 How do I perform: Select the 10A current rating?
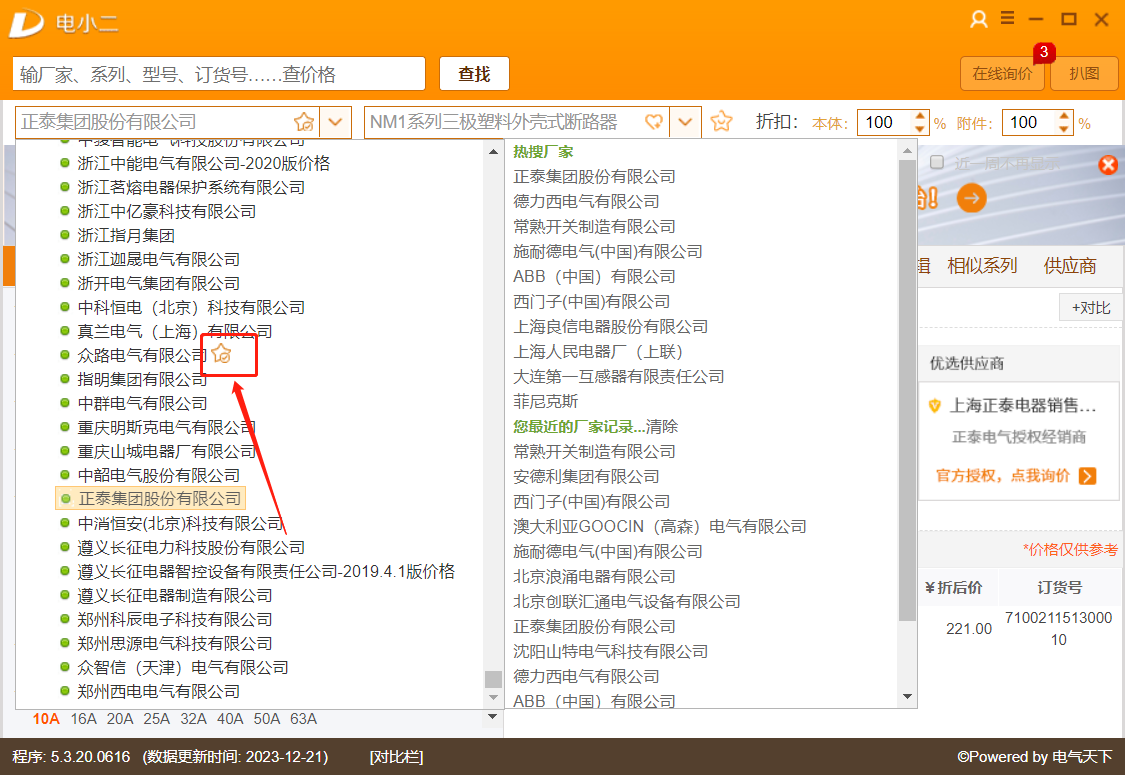(46, 719)
